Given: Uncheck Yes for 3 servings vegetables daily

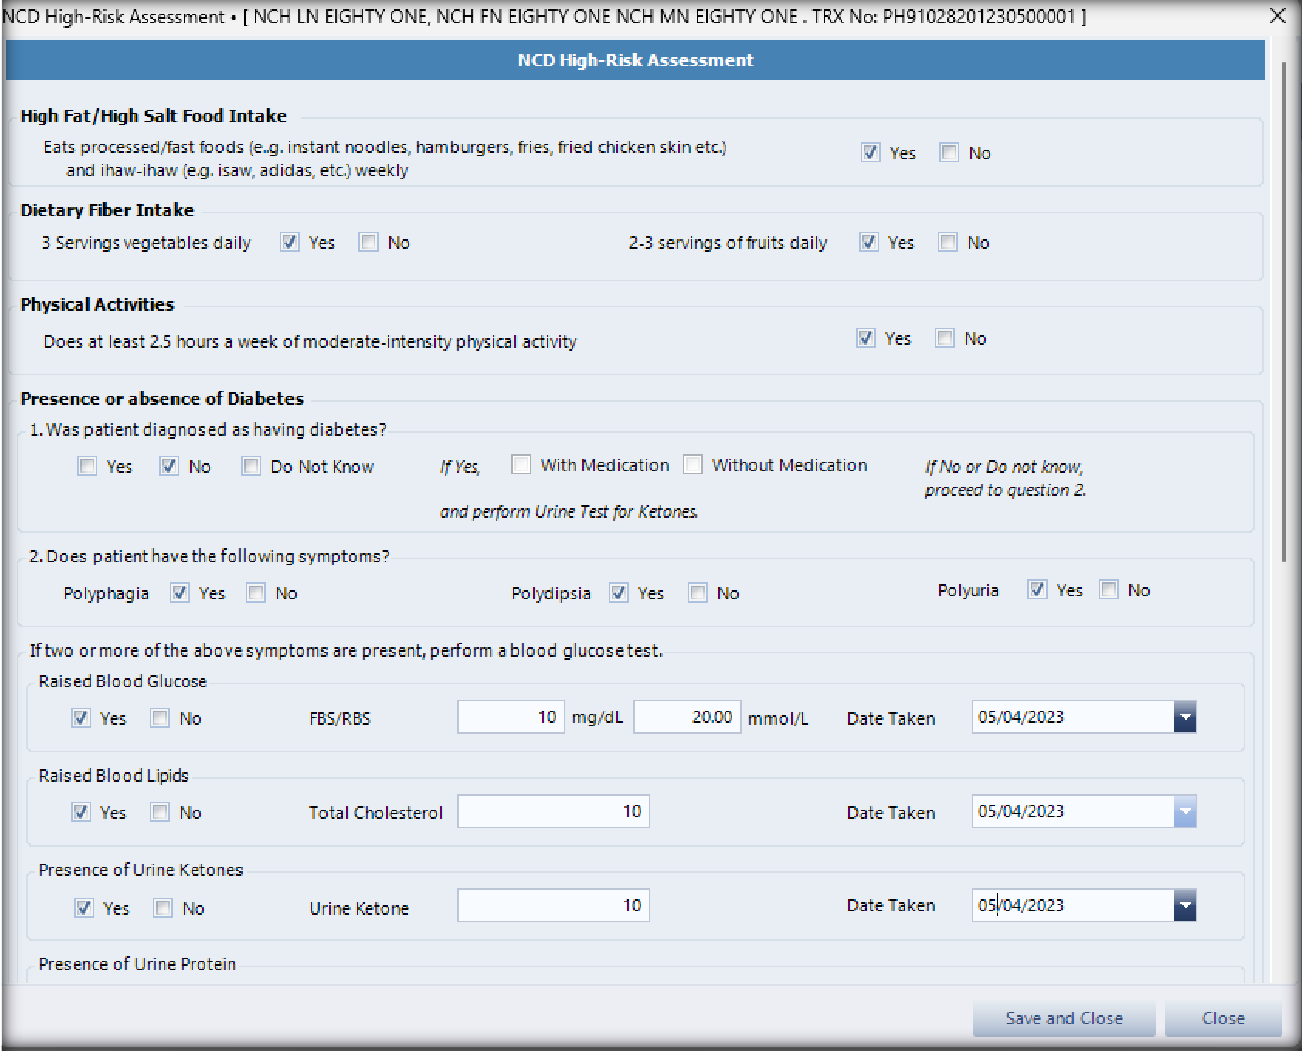Looking at the screenshot, I should tap(290, 243).
